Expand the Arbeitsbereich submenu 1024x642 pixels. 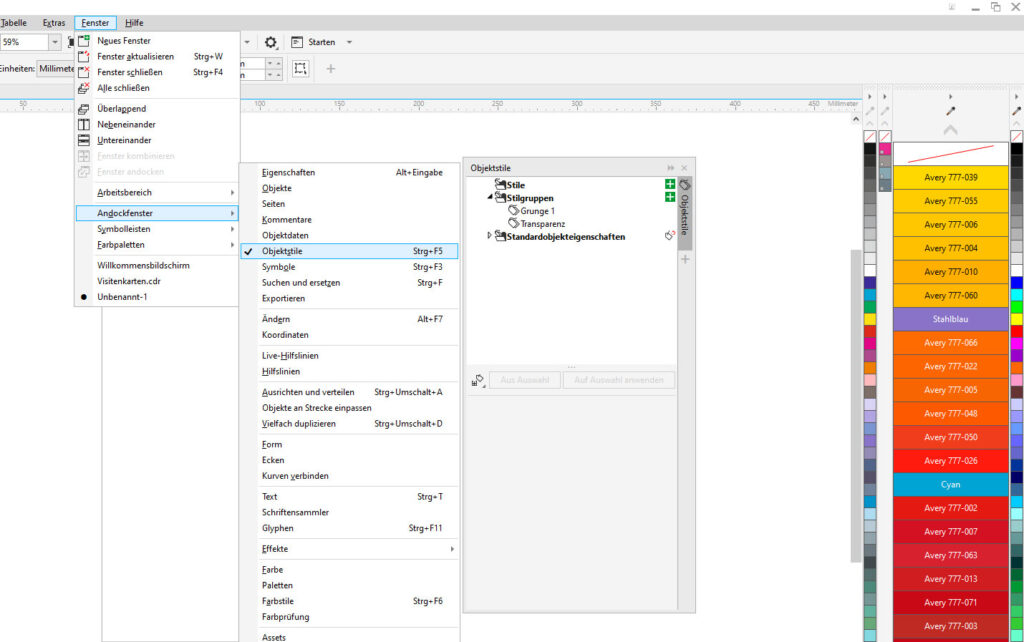tap(157, 192)
